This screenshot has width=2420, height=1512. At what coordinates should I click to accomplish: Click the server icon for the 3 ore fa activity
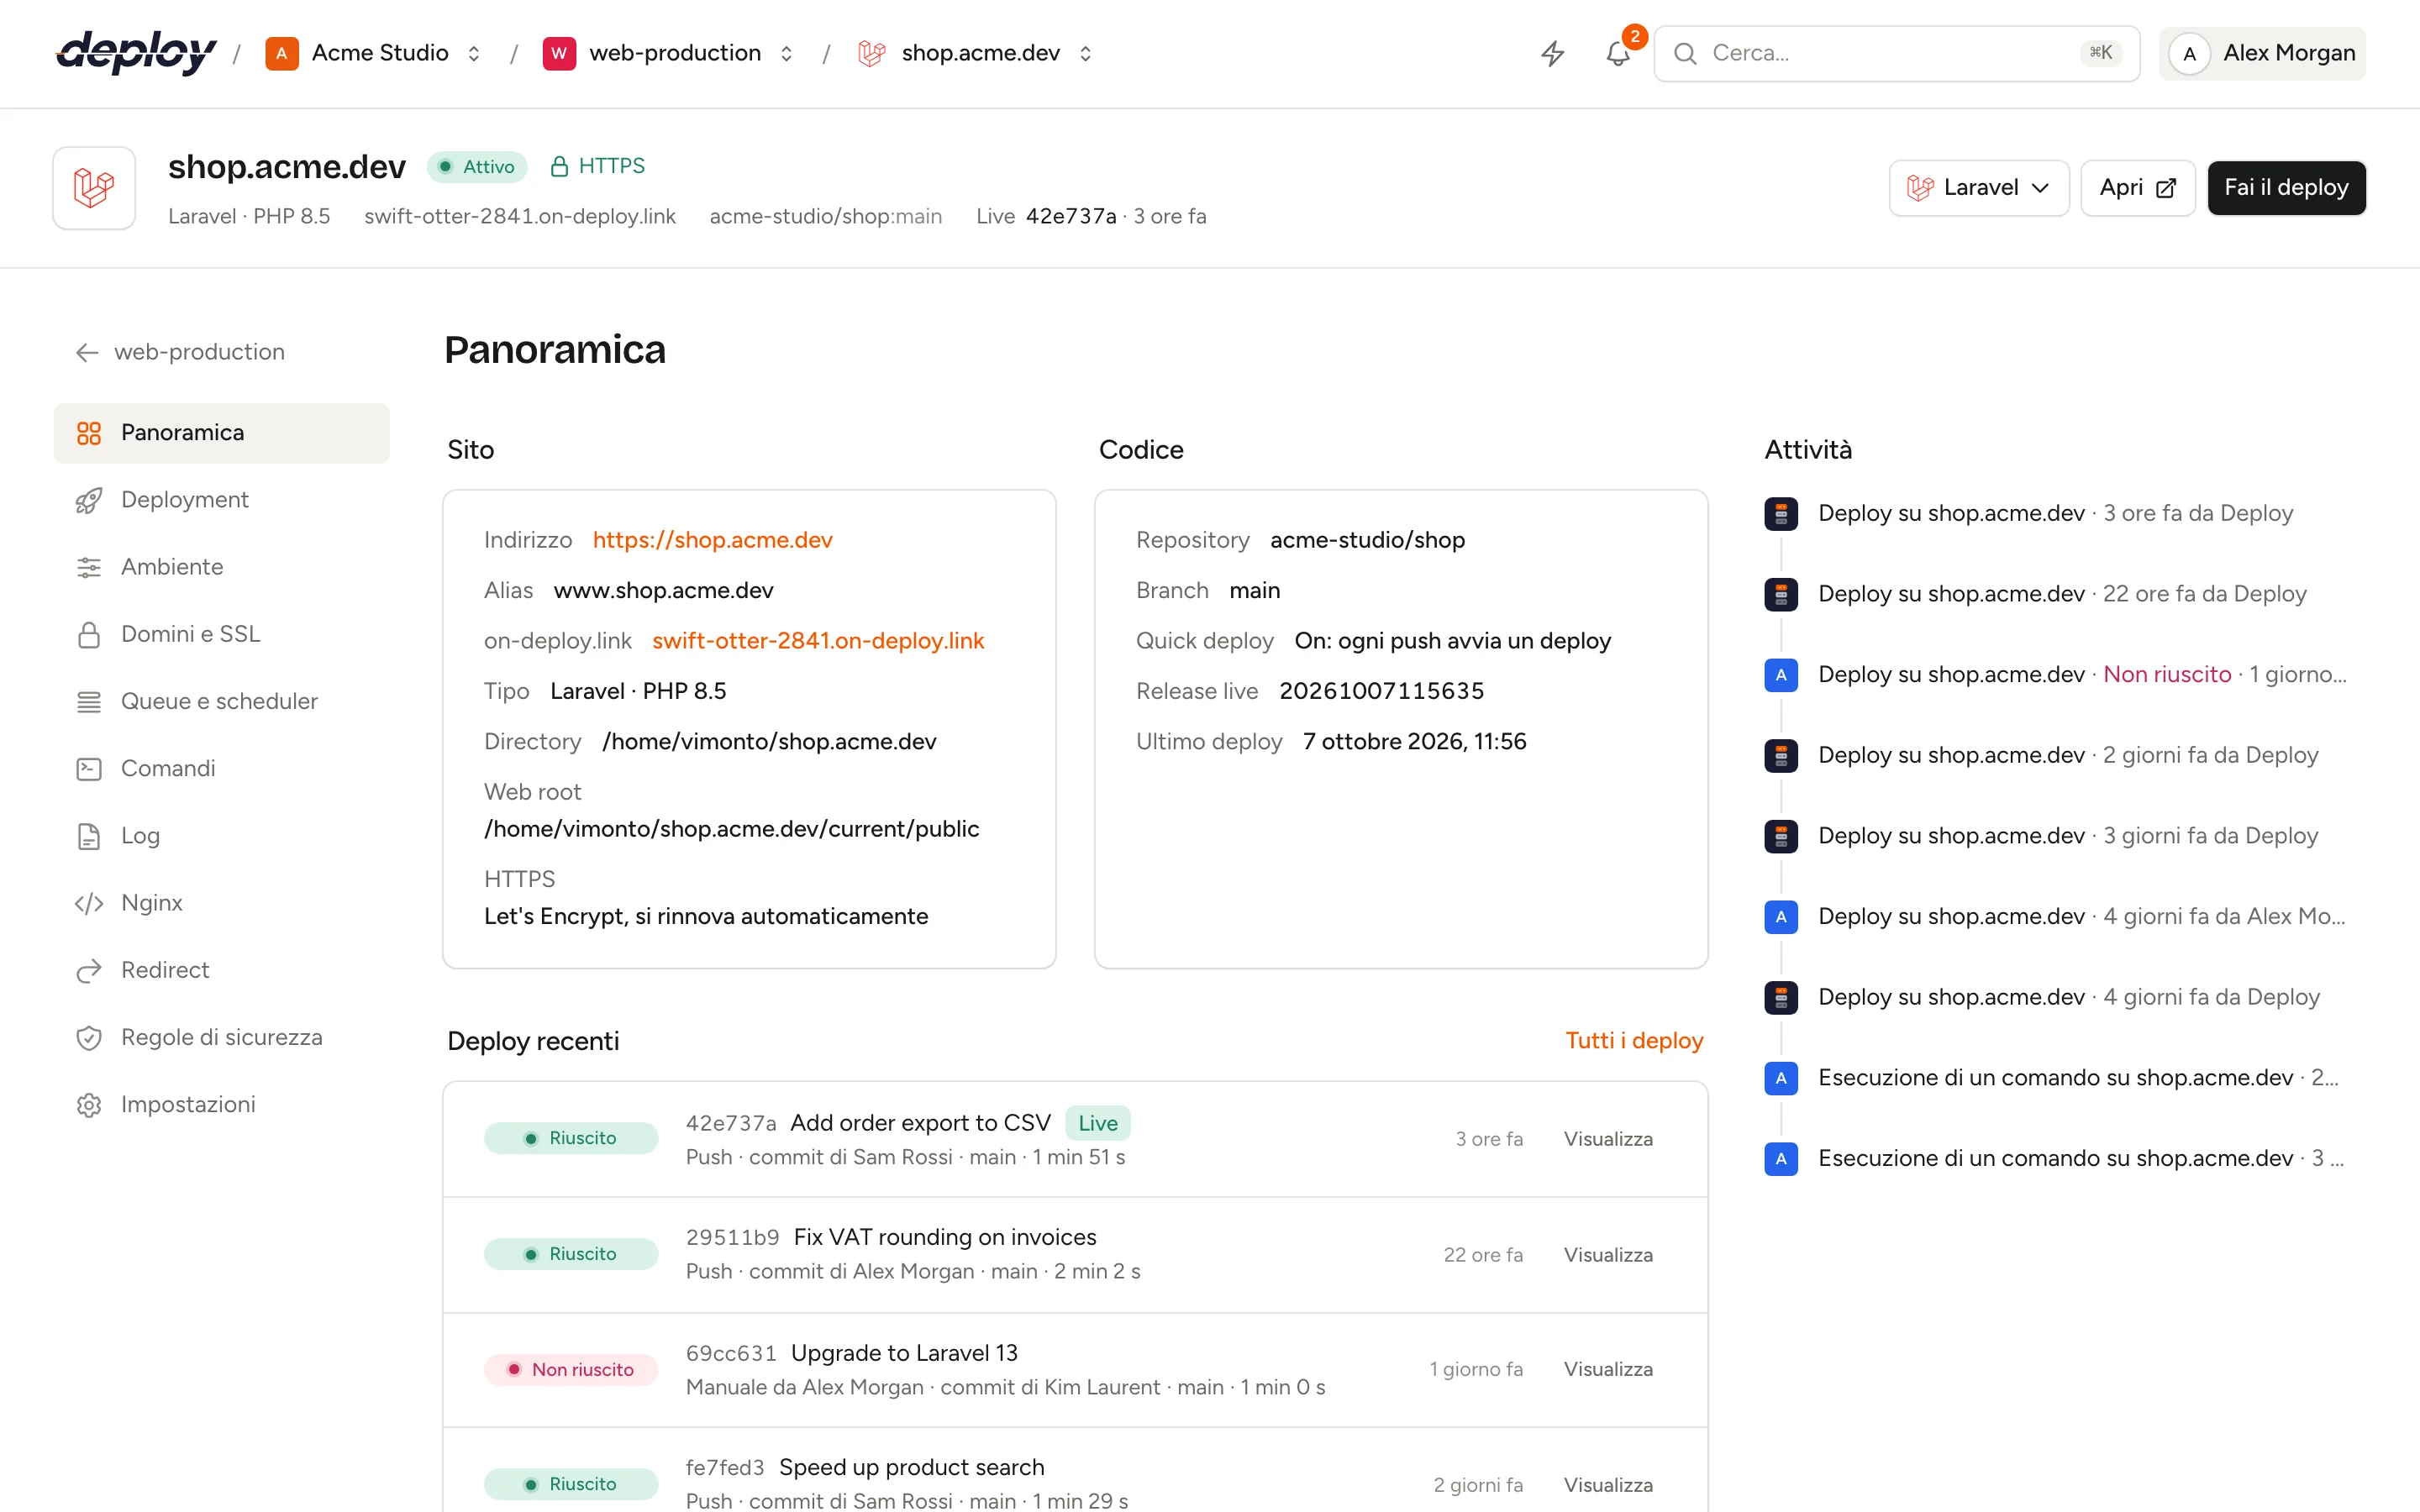point(1781,514)
